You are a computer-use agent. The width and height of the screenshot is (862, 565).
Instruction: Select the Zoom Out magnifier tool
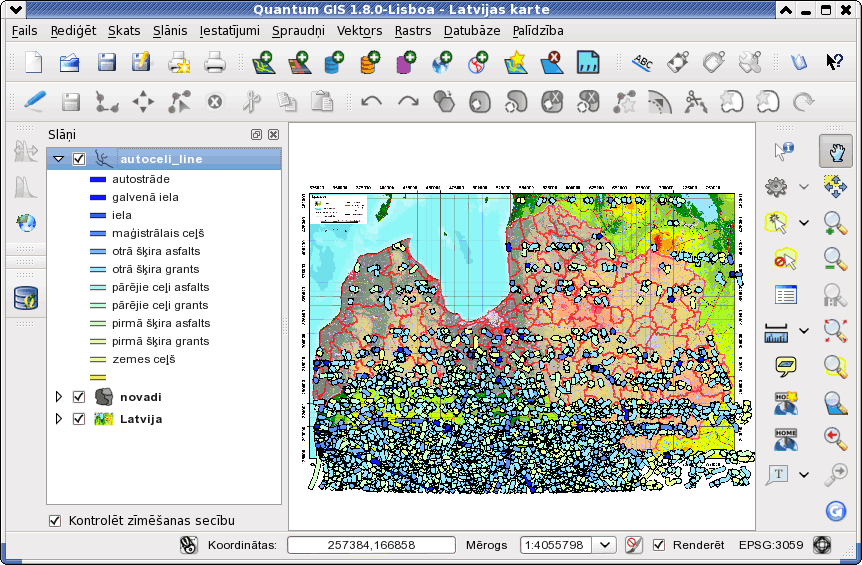pyautogui.click(x=835, y=259)
